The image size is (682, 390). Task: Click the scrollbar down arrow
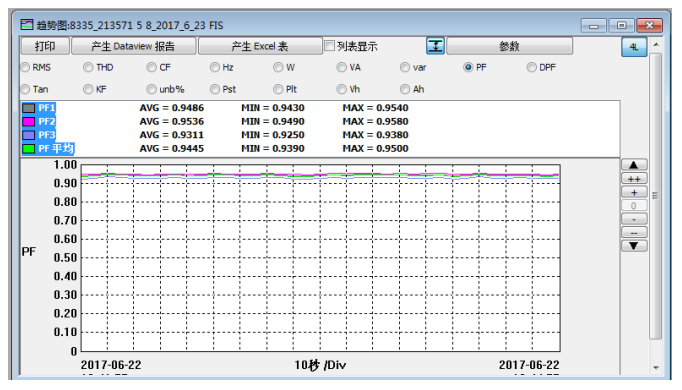click(656, 368)
